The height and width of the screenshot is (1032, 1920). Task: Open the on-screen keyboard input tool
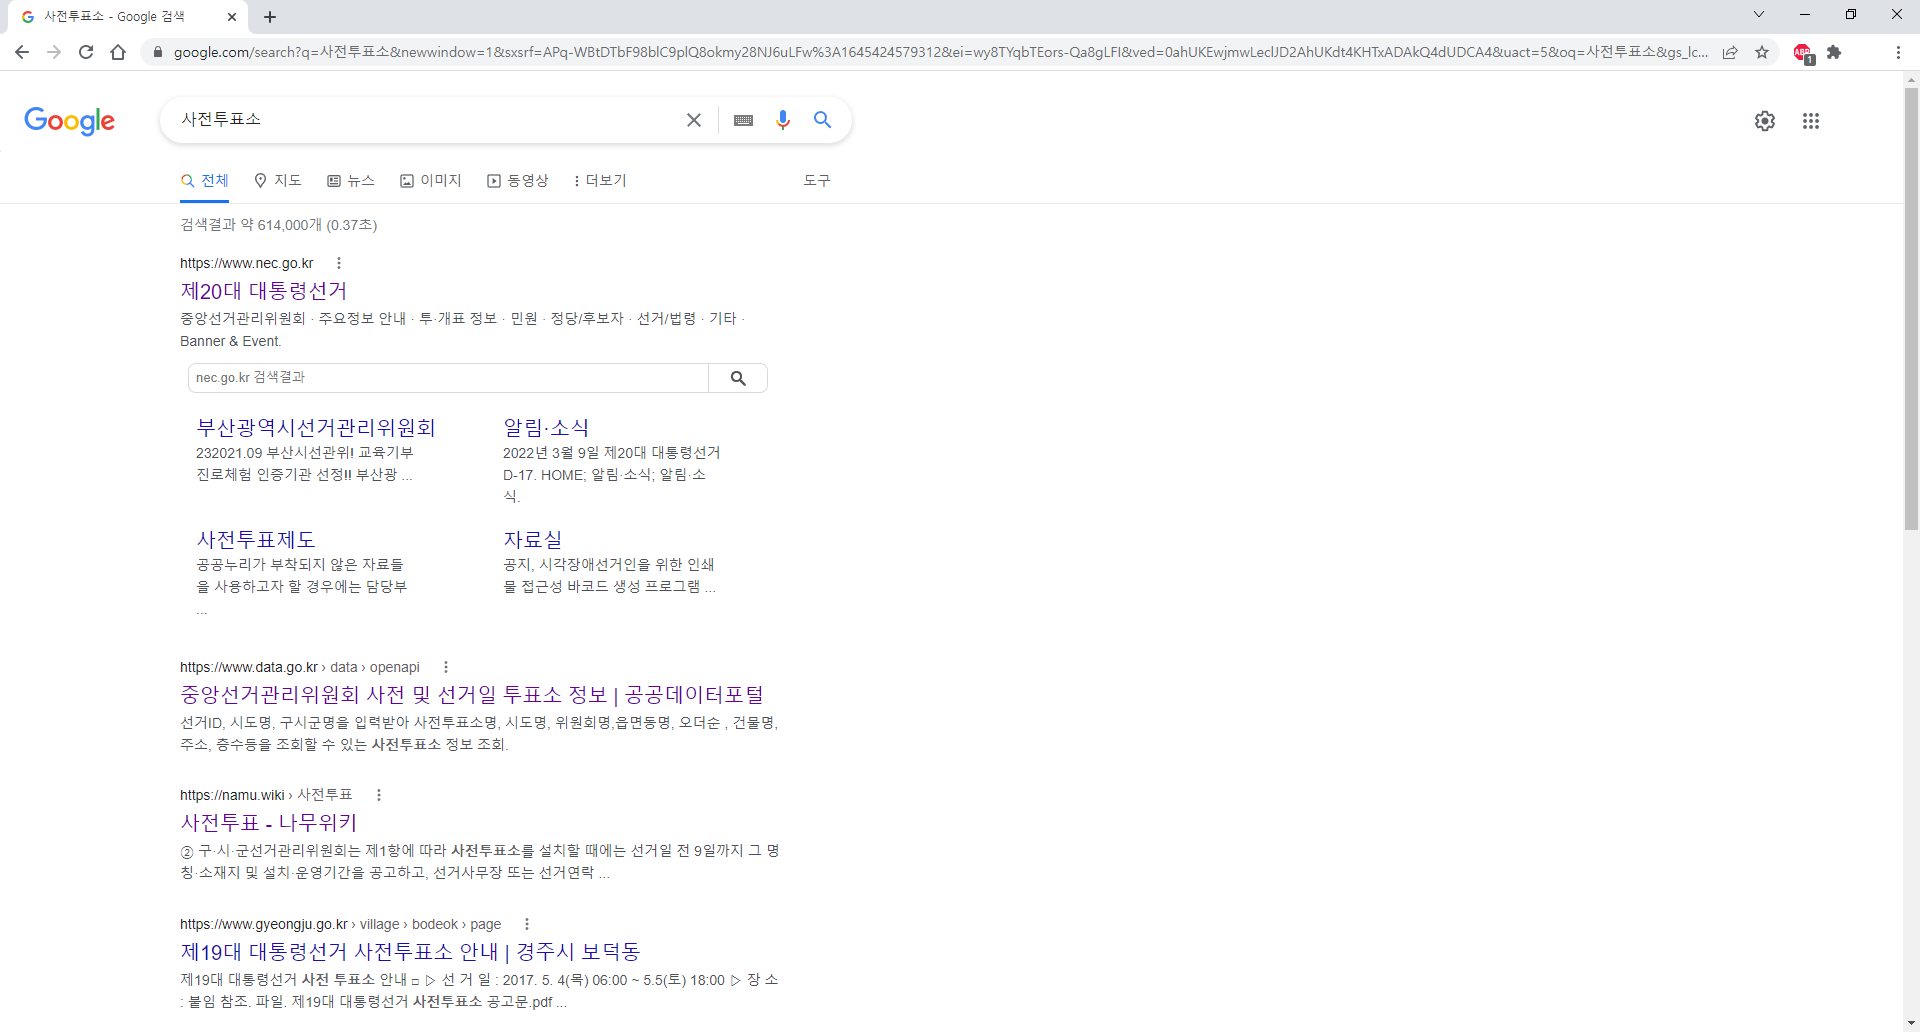pyautogui.click(x=743, y=120)
